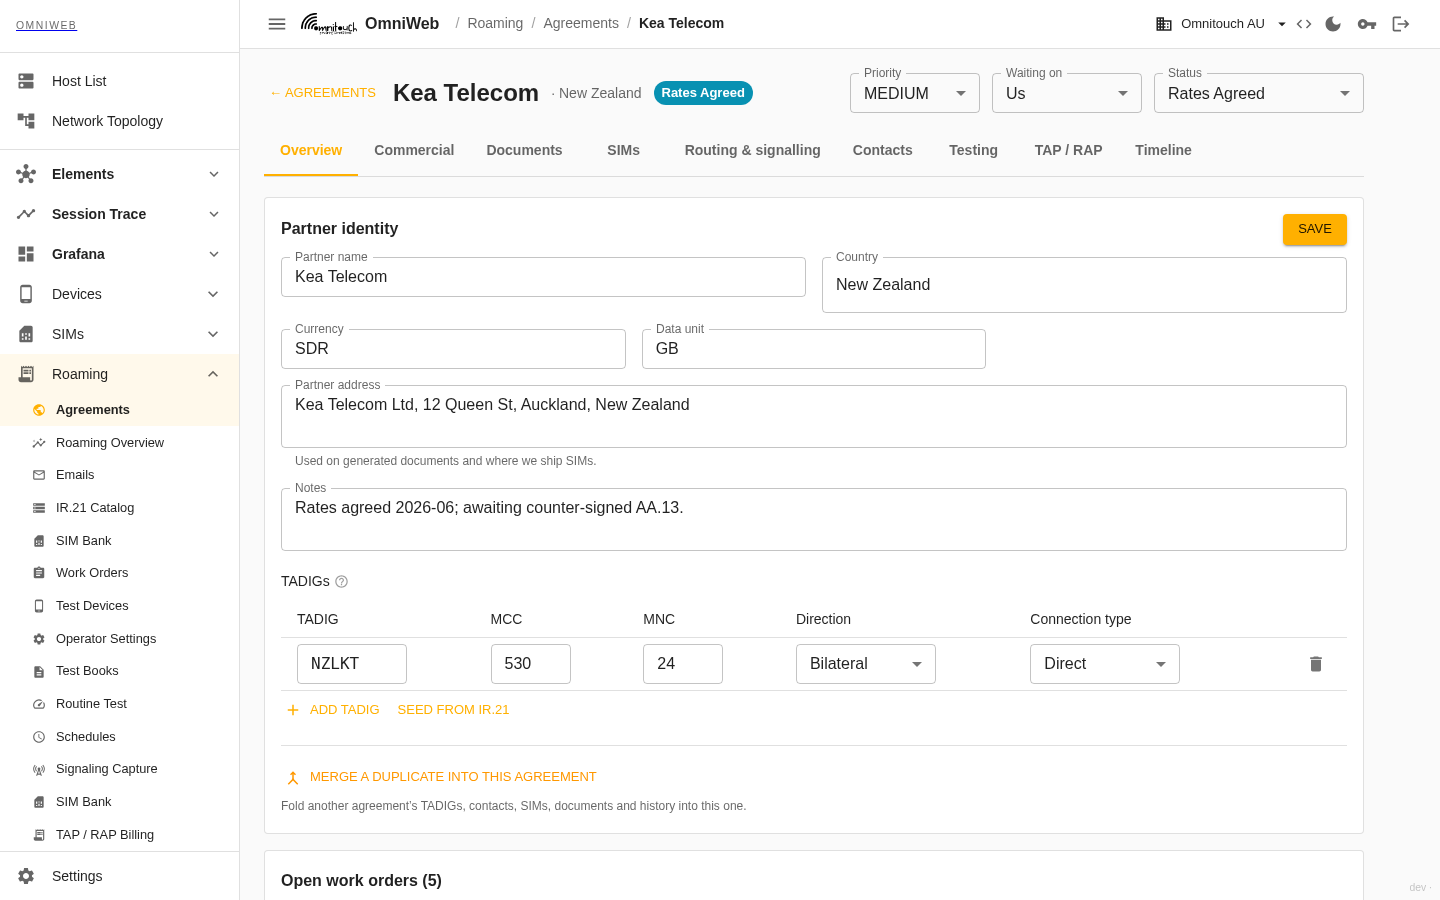The image size is (1440, 900).
Task: Click Merge a duplicate into this agreement
Action: 442,777
